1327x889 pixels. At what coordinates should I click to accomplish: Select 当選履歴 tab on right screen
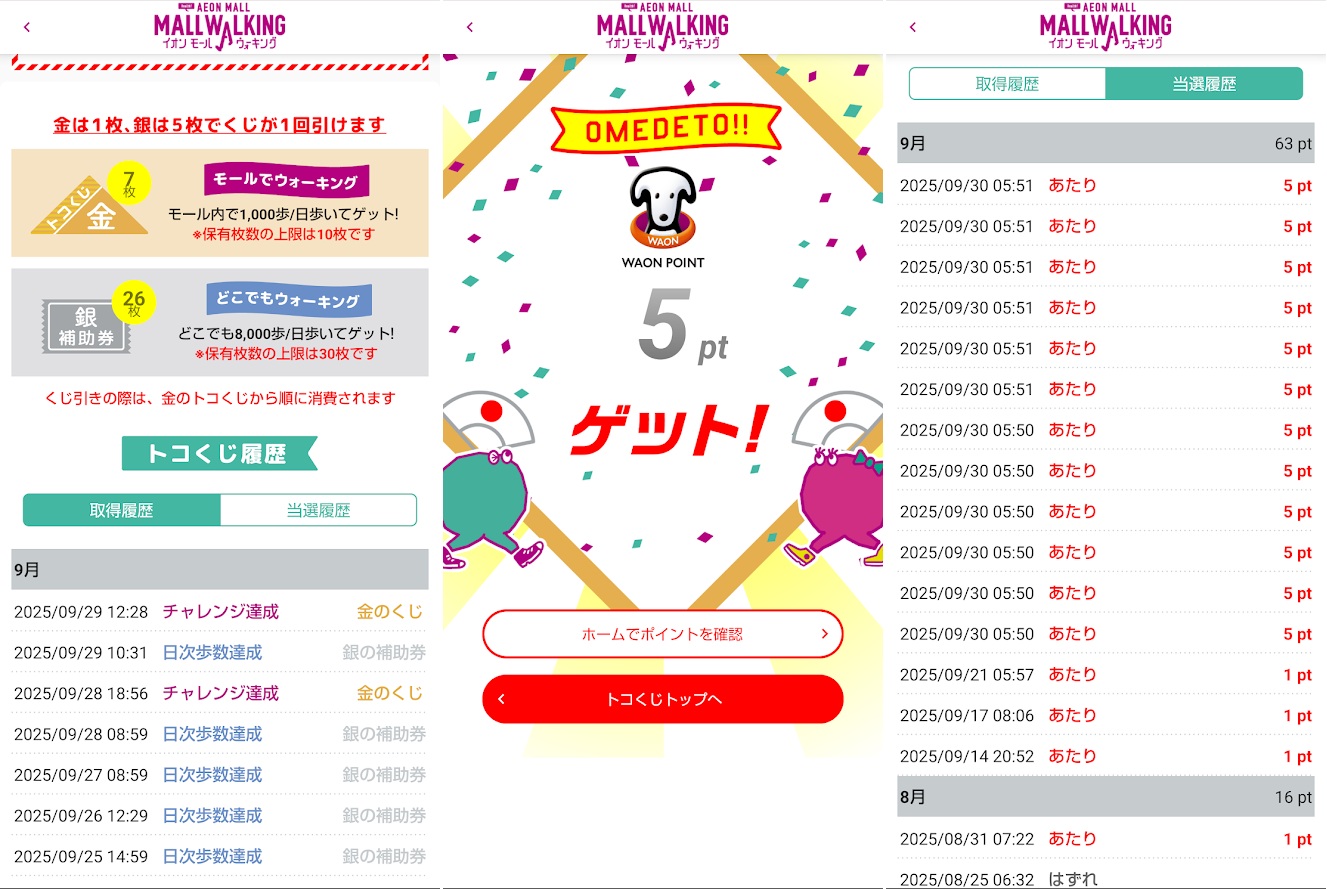[1204, 84]
